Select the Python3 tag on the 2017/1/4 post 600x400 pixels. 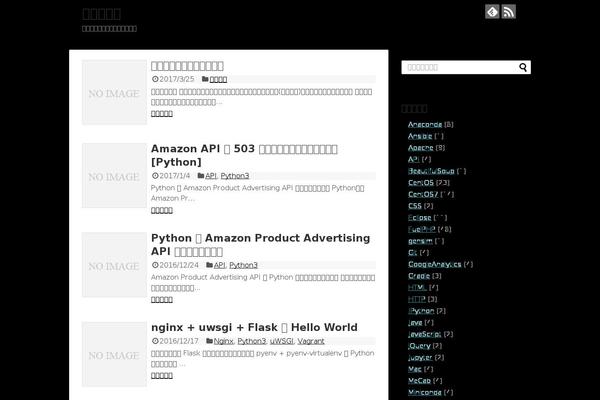[235, 176]
